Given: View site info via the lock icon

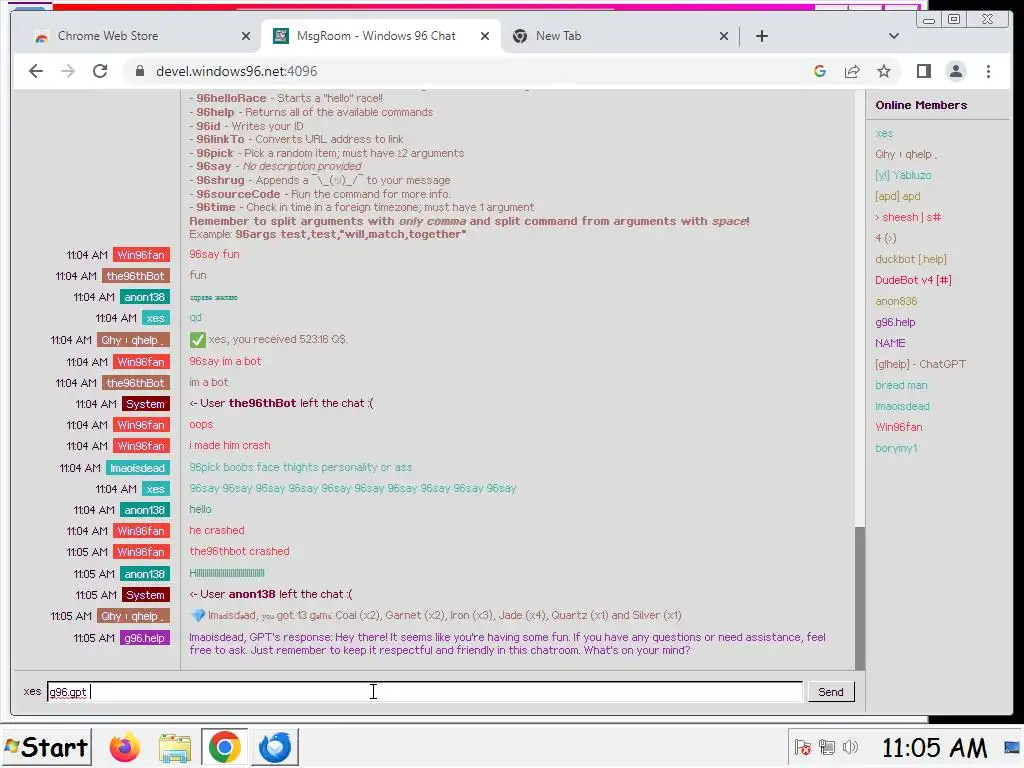Looking at the screenshot, I should (x=140, y=71).
